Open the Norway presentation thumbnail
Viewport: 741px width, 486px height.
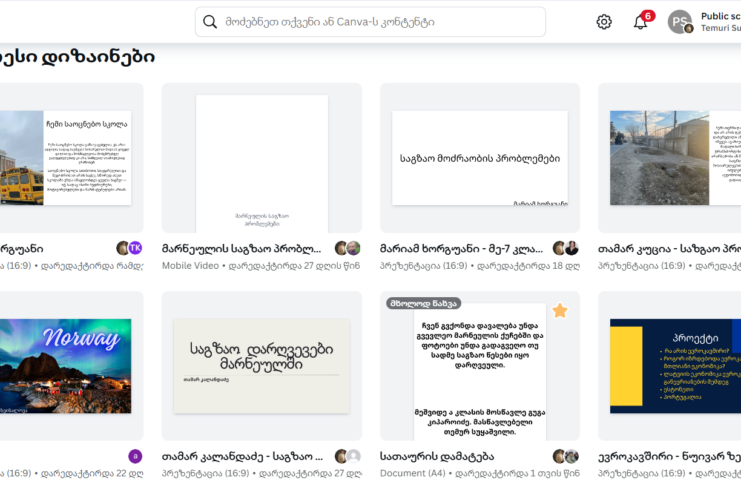[65, 366]
